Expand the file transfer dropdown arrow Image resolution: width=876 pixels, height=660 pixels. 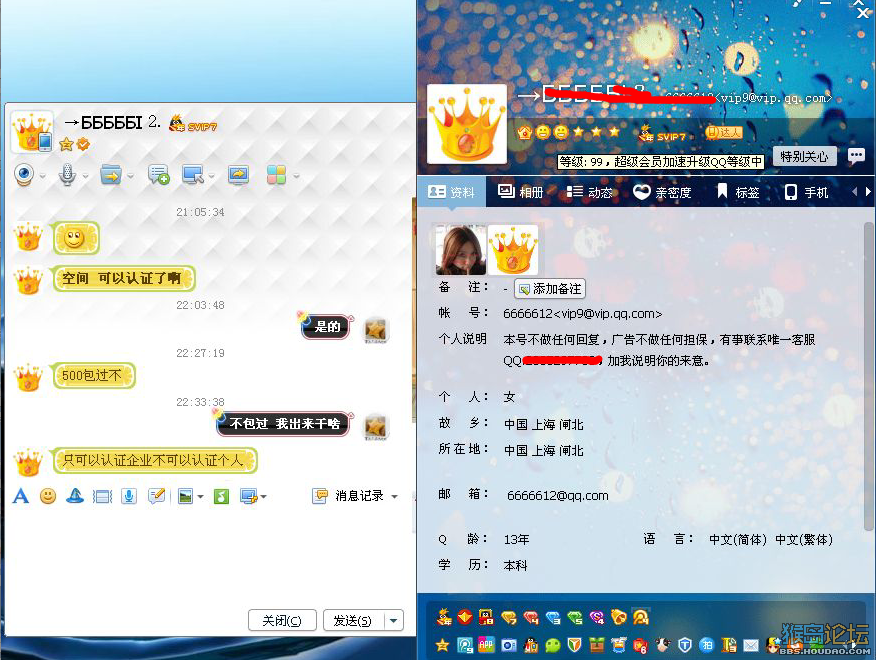(x=130, y=176)
